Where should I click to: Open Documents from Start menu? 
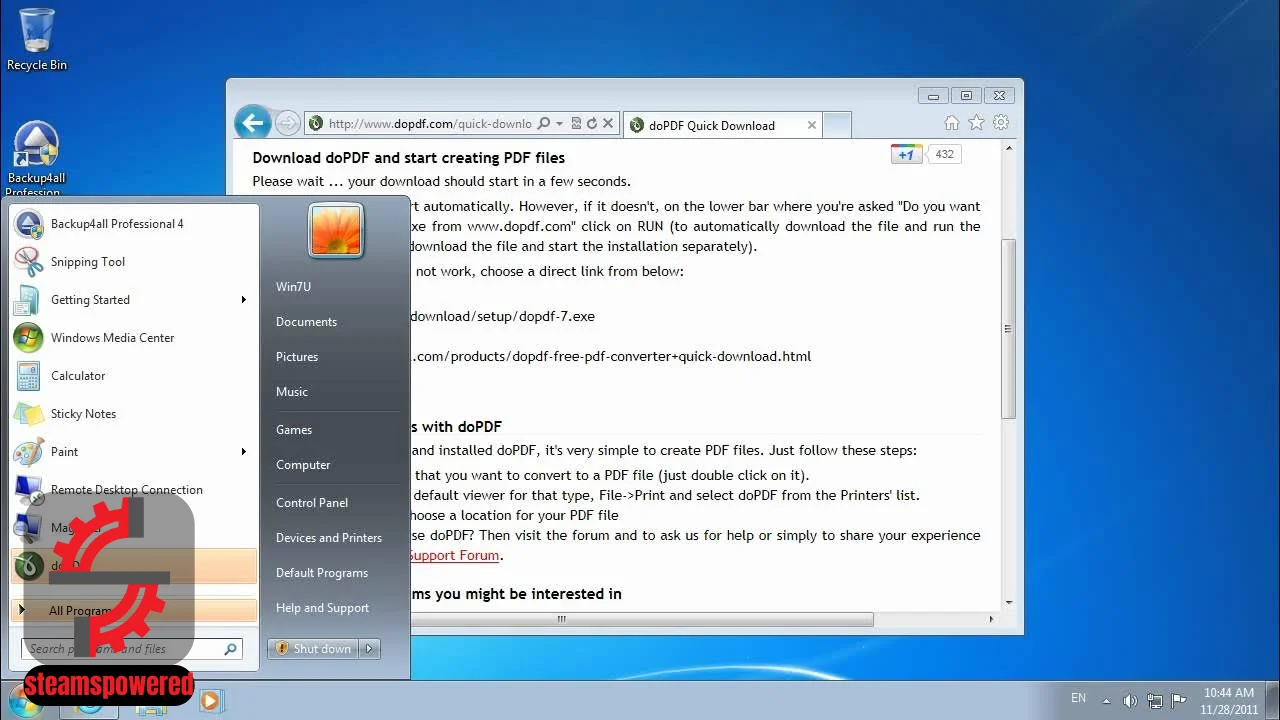[x=306, y=322]
